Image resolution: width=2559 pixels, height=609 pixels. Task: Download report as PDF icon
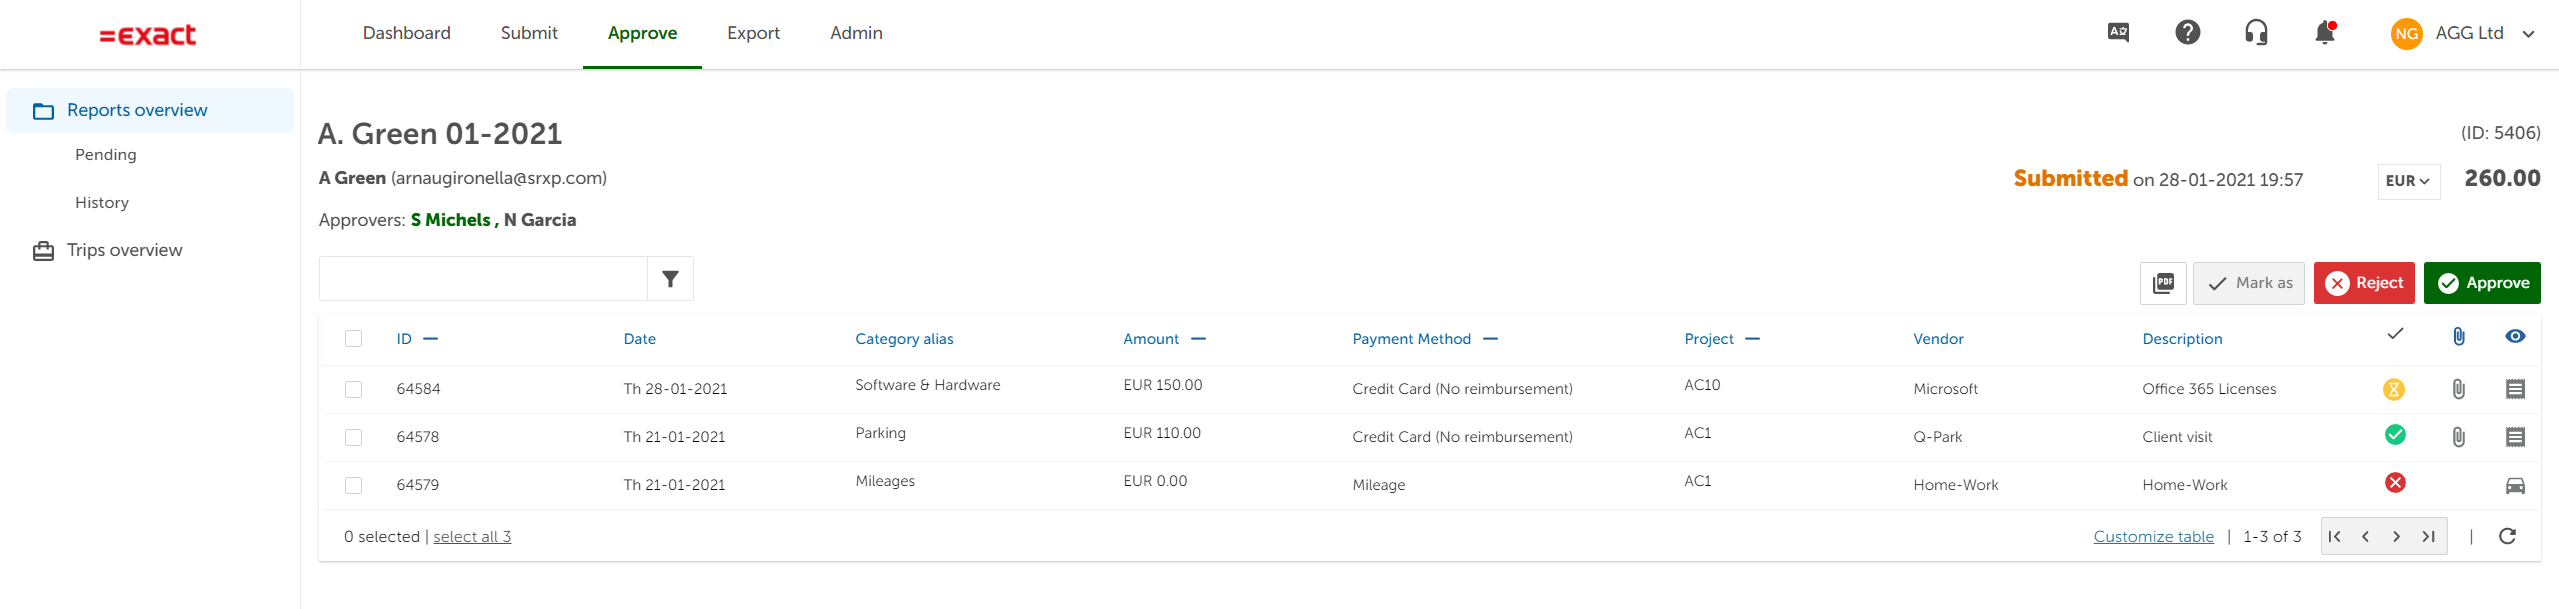click(x=2163, y=283)
